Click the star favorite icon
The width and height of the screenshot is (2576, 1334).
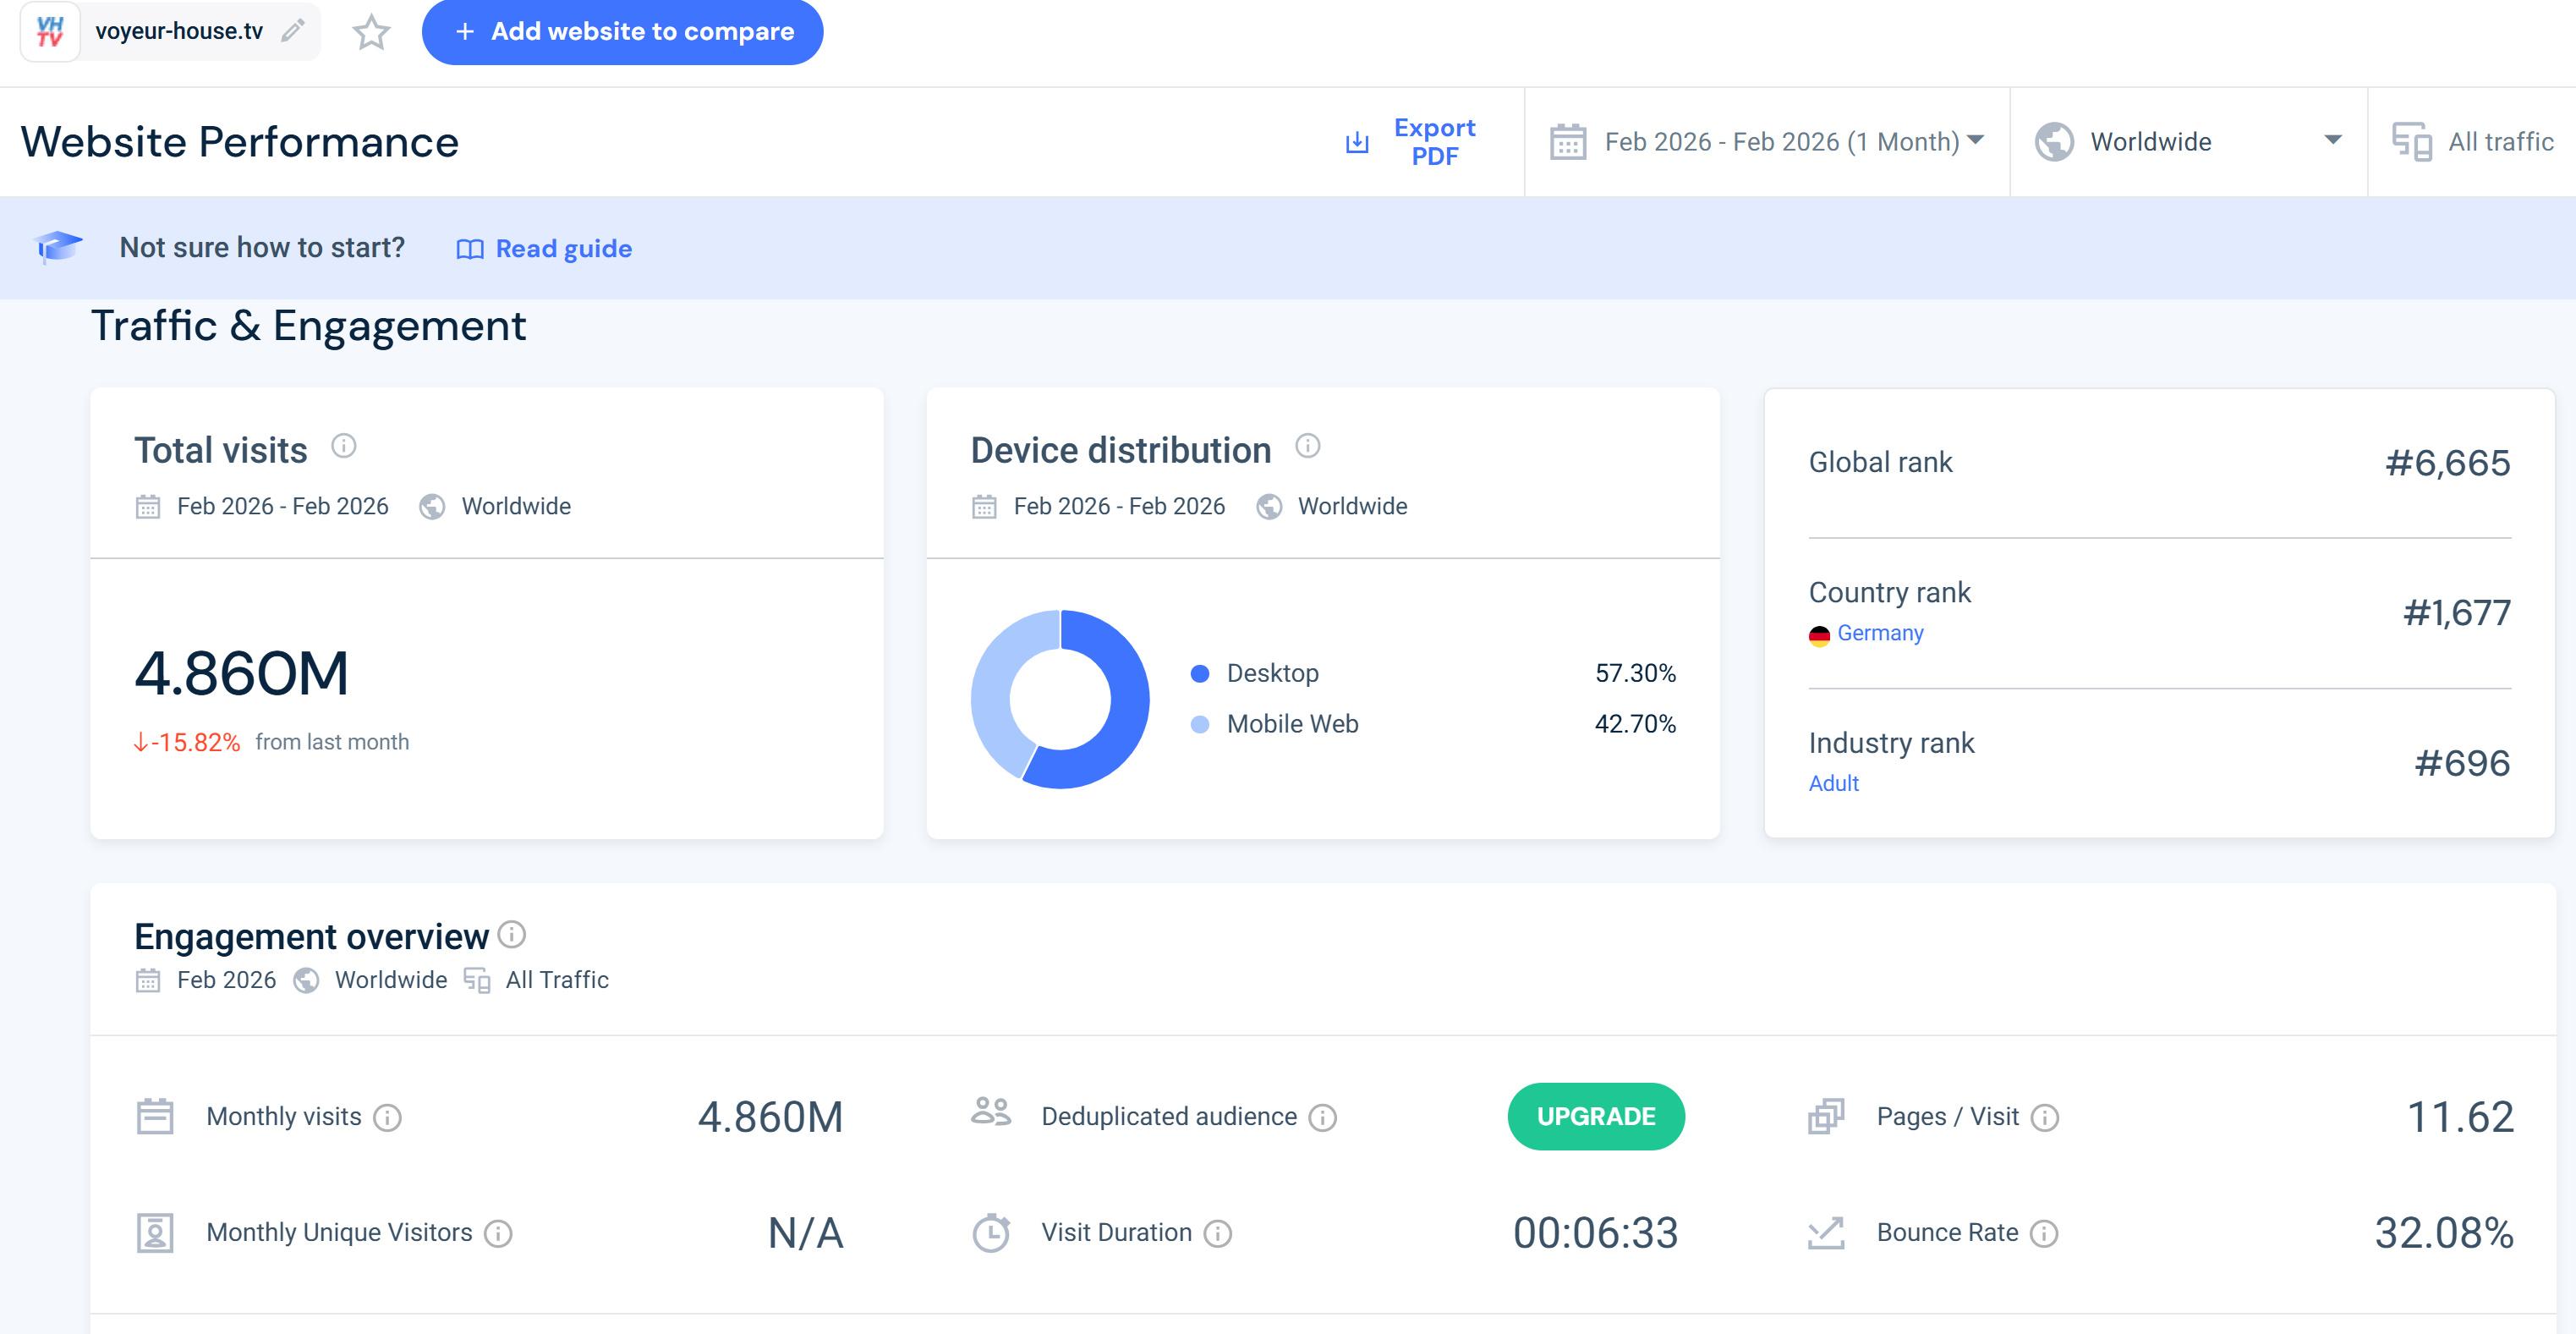[371, 32]
